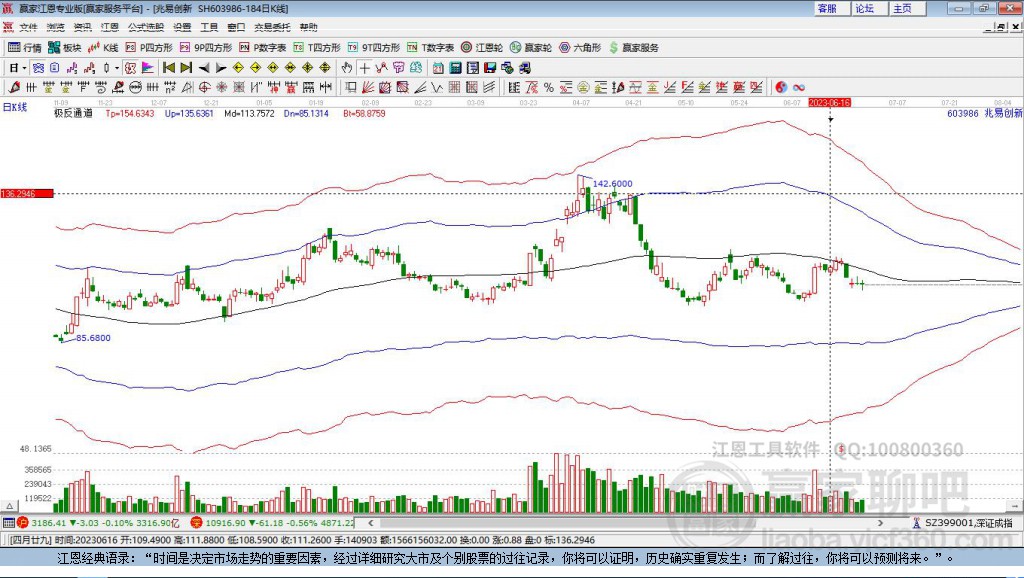Open the 江恩轮 Gann wheel tool
The width and height of the screenshot is (1024, 578).
pyautogui.click(x=482, y=48)
